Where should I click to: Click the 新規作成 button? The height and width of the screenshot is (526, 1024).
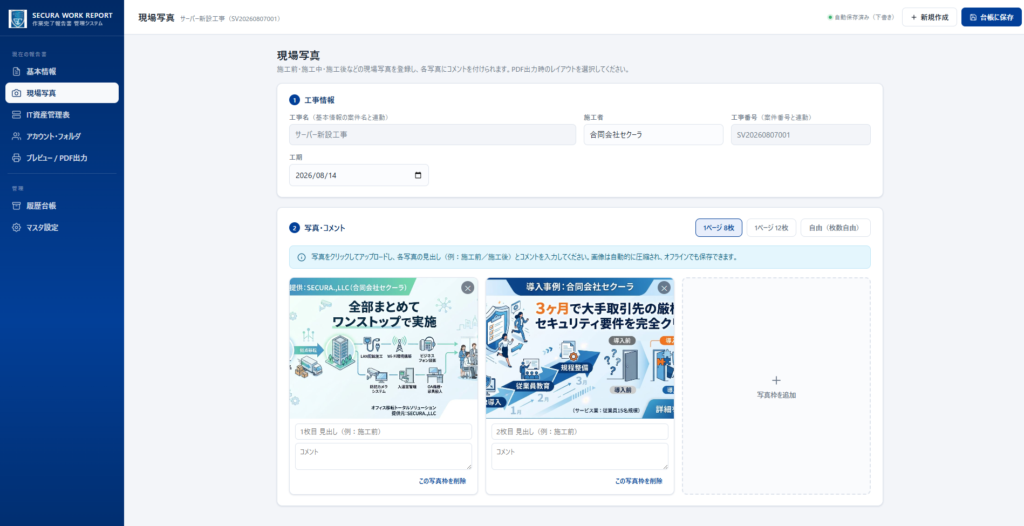pos(929,17)
